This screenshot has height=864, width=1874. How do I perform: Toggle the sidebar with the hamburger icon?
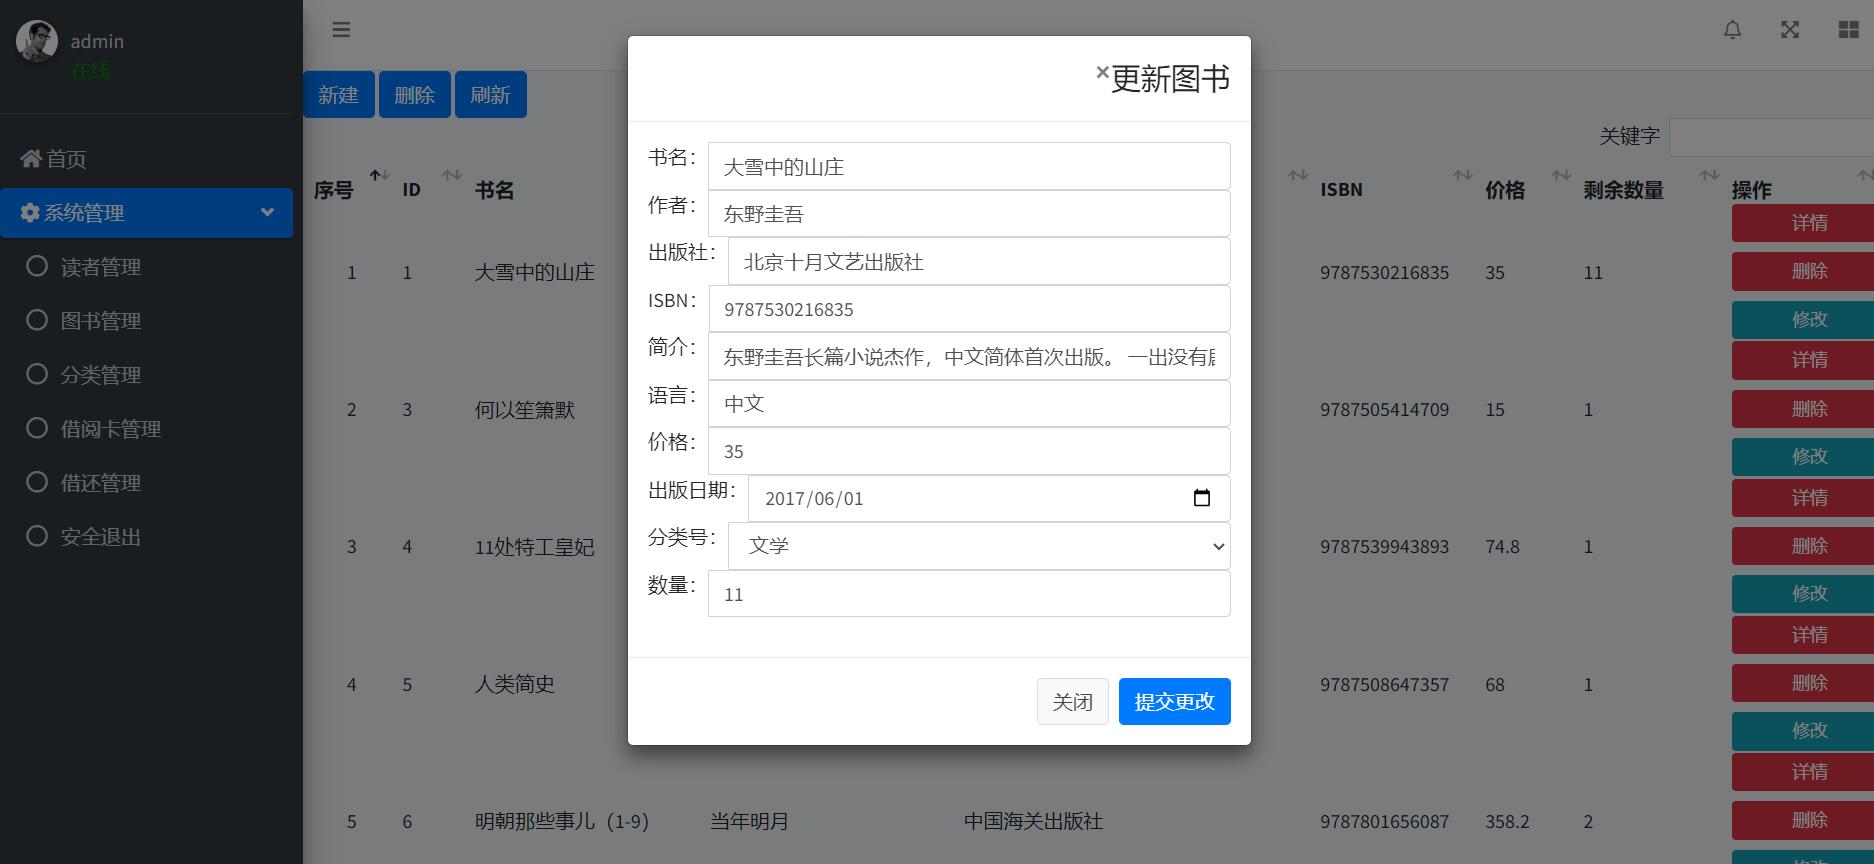click(x=341, y=30)
